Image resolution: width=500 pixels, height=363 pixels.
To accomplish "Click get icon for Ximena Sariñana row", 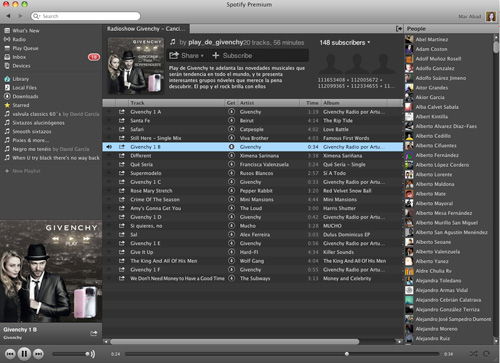I will tap(231, 155).
